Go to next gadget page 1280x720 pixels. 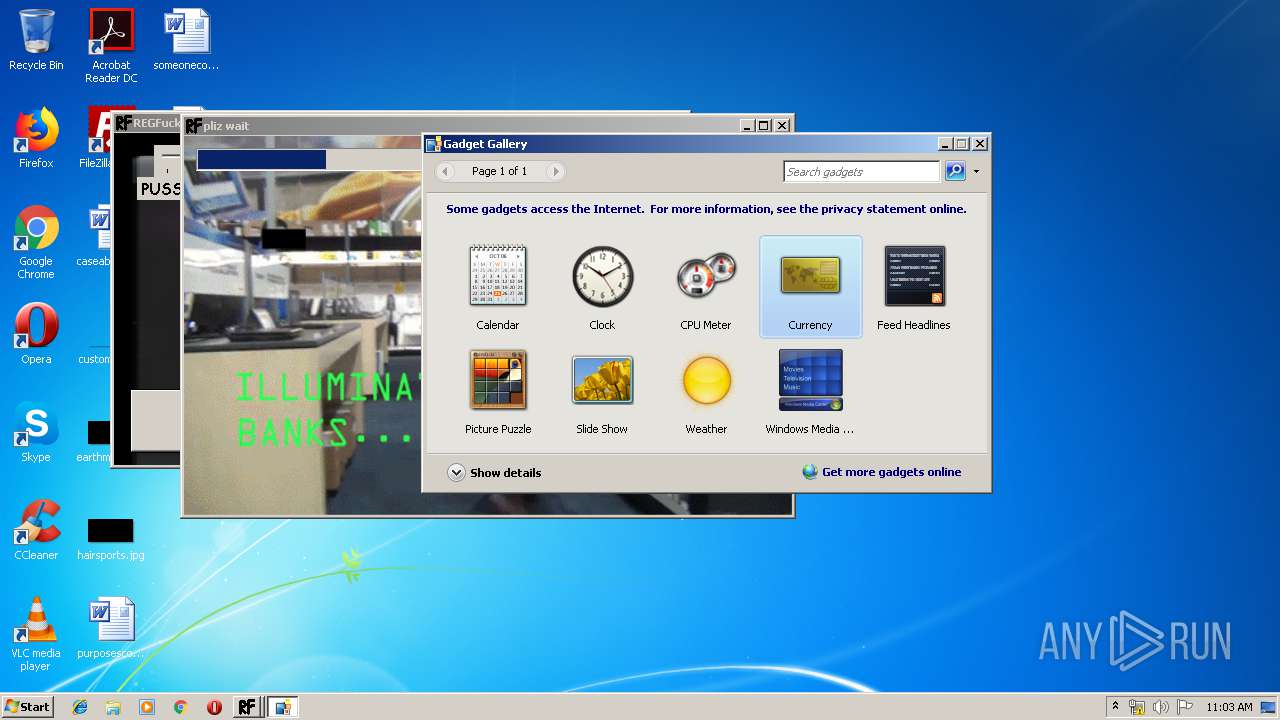coord(556,172)
